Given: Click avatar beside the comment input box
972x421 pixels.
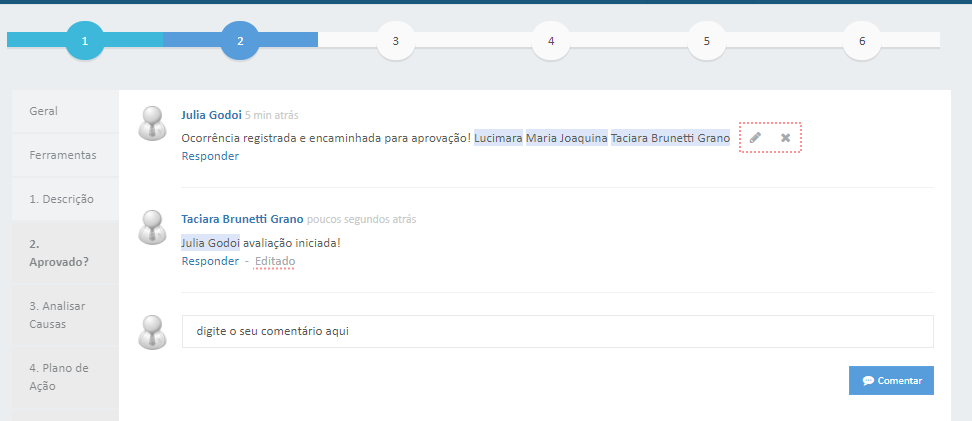Looking at the screenshot, I should (x=152, y=332).
